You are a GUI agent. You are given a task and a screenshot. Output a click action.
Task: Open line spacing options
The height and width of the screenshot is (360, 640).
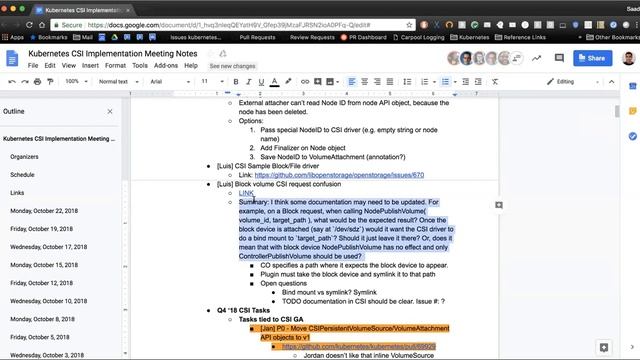pos(407,82)
